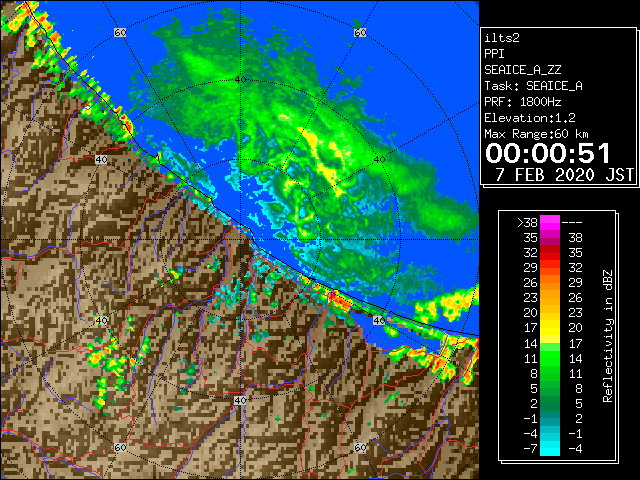Image resolution: width=640 pixels, height=480 pixels.
Task: Click the southeast 60 km ring label
Action: 360,447
